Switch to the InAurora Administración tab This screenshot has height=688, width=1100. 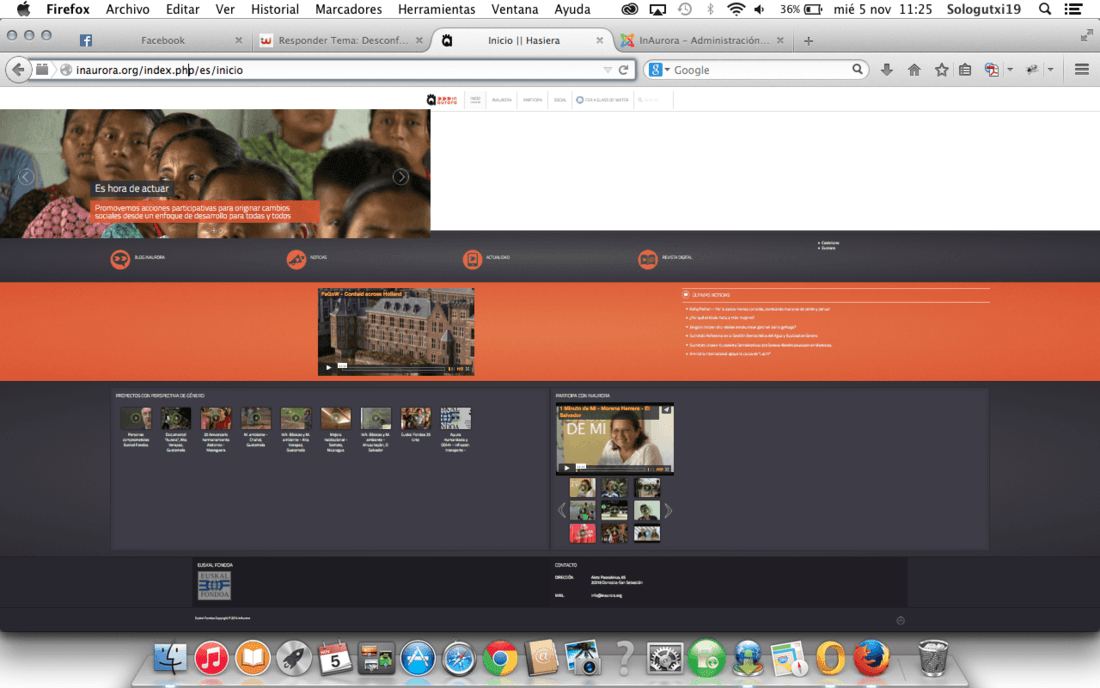point(702,41)
